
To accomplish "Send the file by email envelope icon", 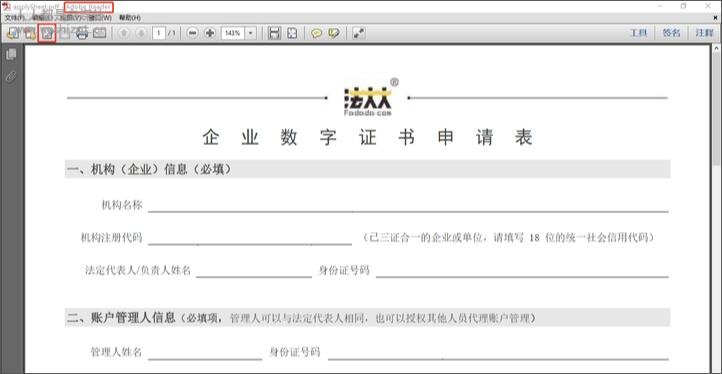I will (x=99, y=33).
